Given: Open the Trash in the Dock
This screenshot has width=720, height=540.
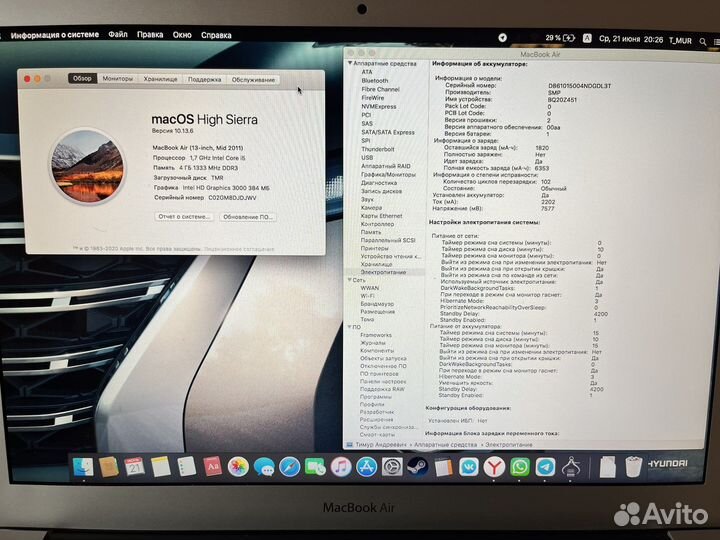Looking at the screenshot, I should pyautogui.click(x=634, y=467).
